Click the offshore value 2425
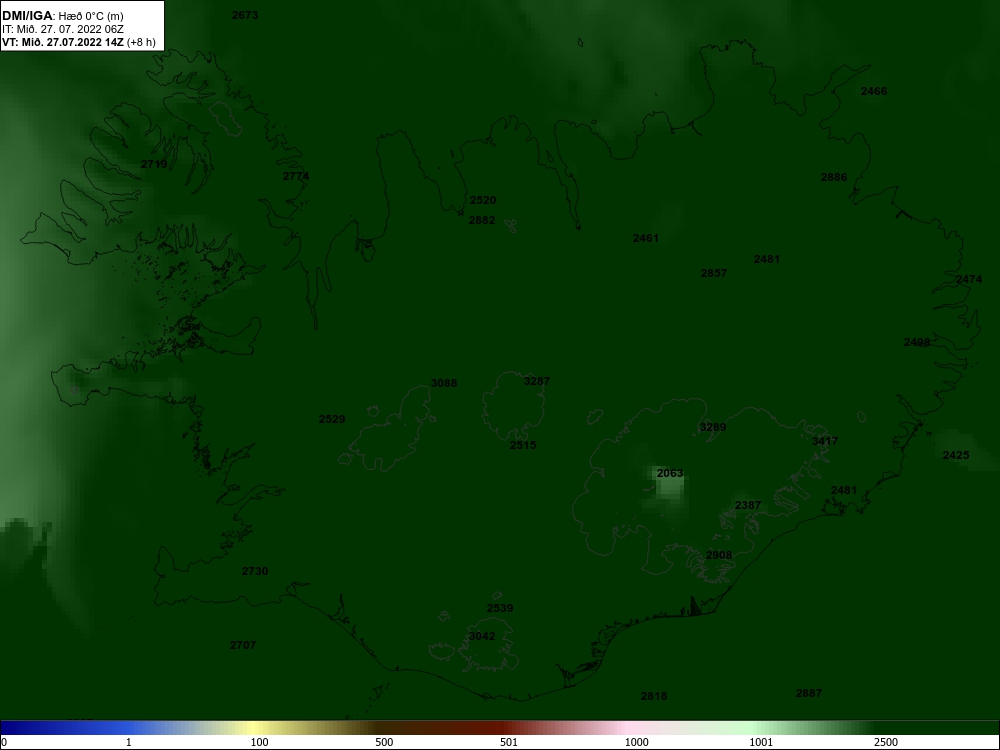 point(955,455)
